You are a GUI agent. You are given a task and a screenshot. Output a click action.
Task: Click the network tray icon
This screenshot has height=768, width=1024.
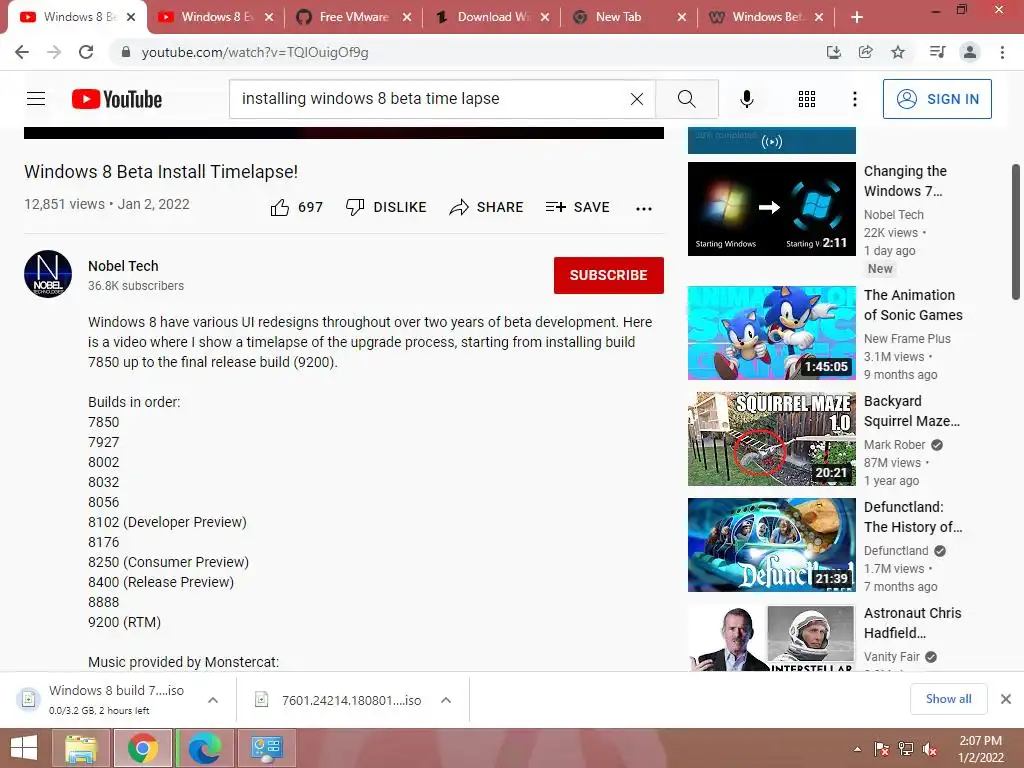[906, 749]
